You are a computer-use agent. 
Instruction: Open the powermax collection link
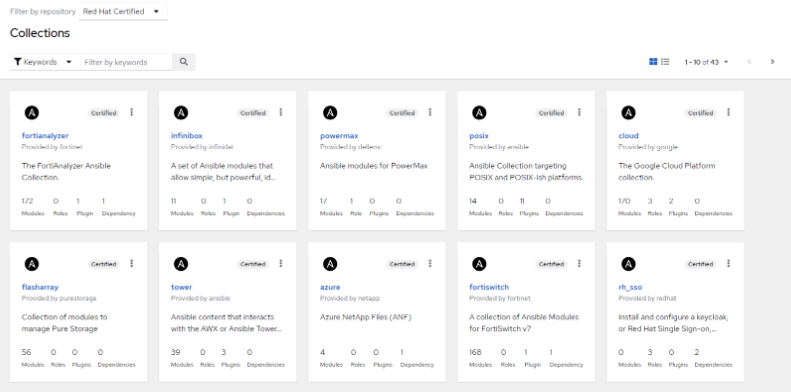click(339, 136)
